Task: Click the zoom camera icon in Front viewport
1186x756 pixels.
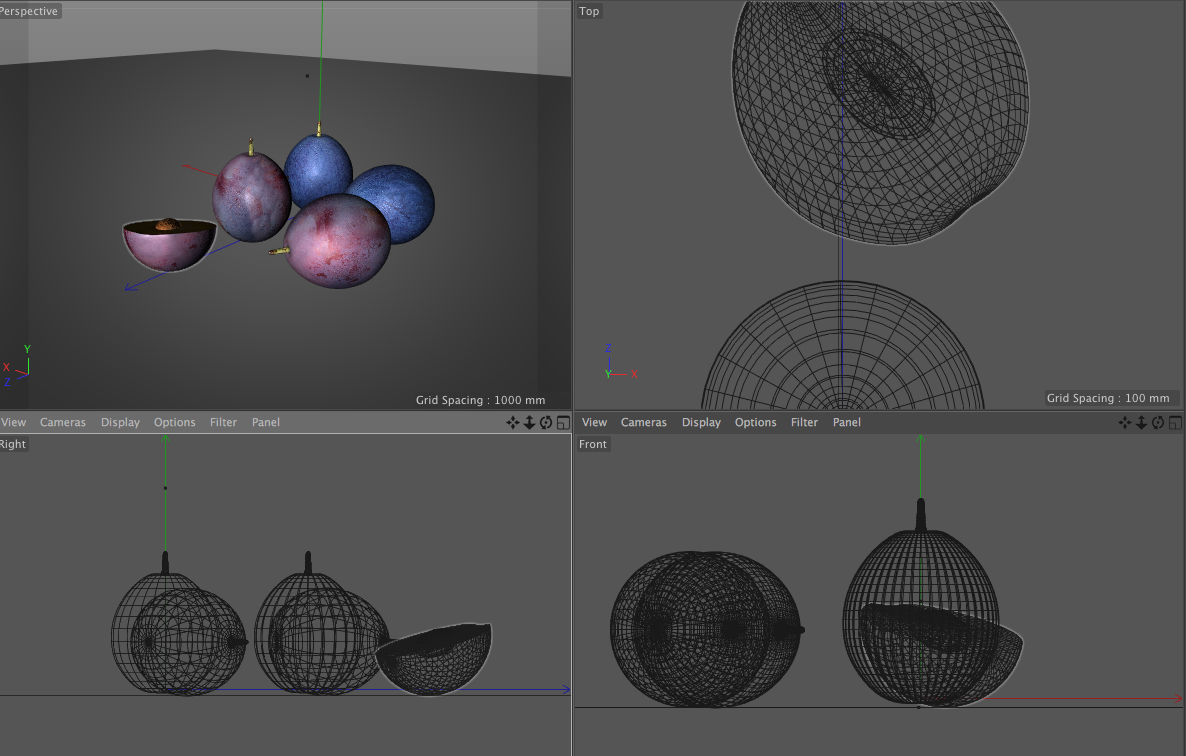Action: tap(1142, 423)
